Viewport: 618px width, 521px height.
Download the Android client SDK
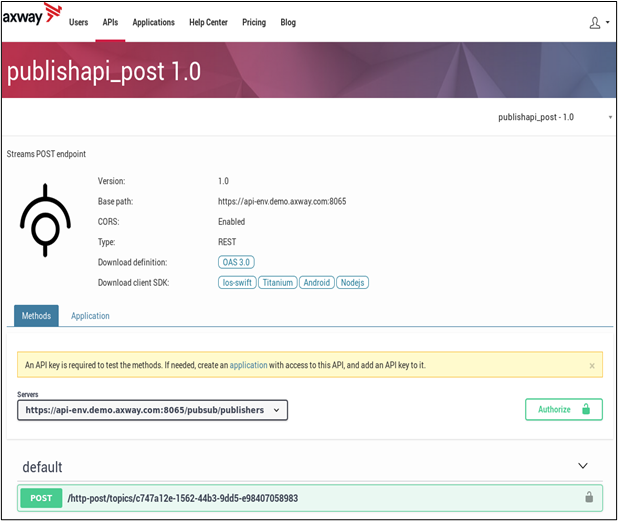pos(316,283)
